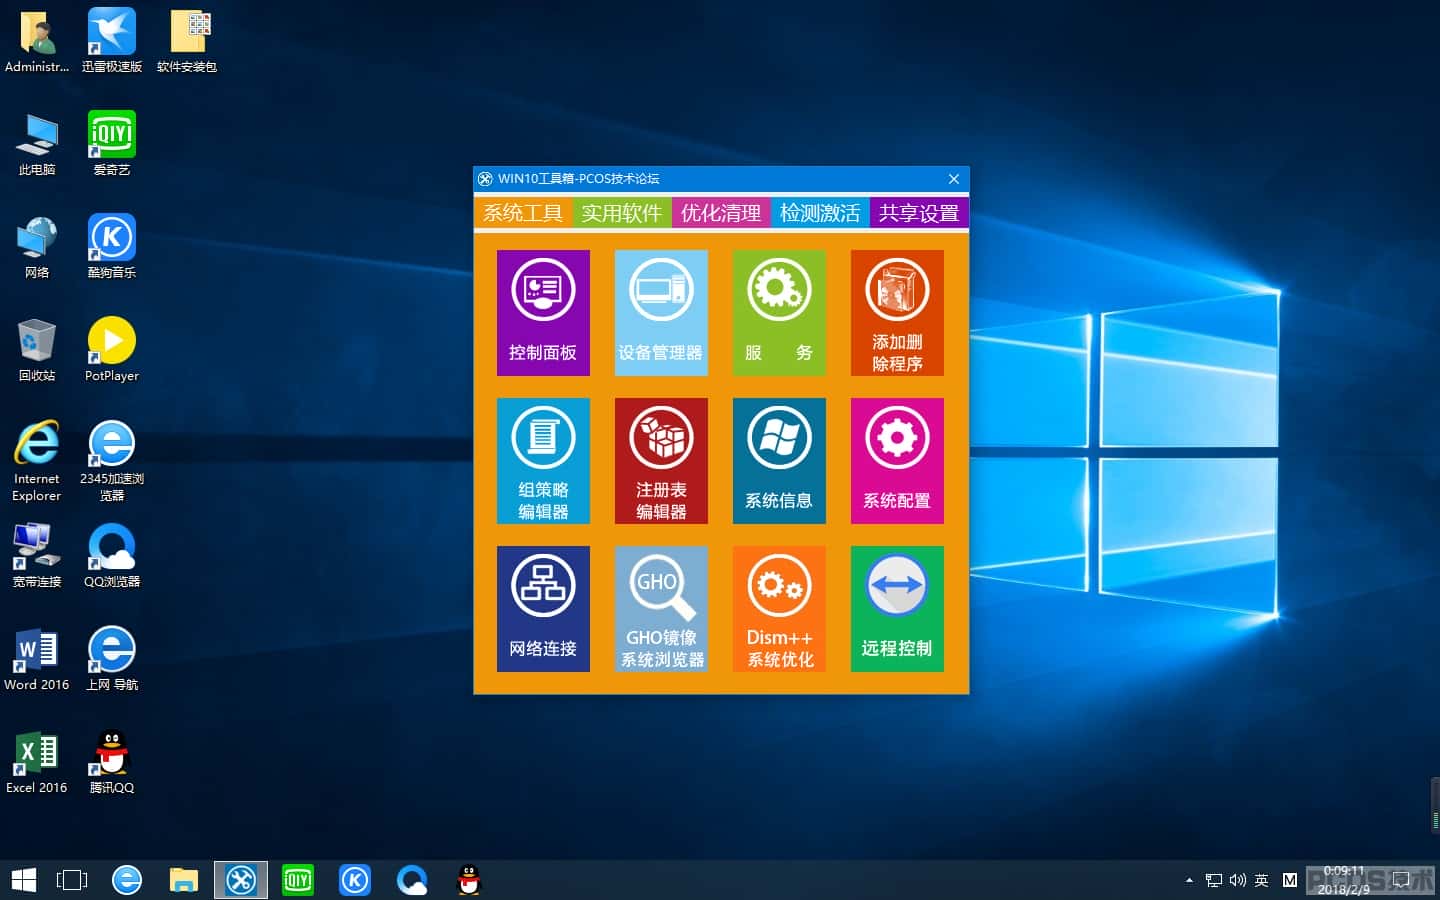
Task: Select 宽带连接 desktop icon
Action: pos(37,555)
